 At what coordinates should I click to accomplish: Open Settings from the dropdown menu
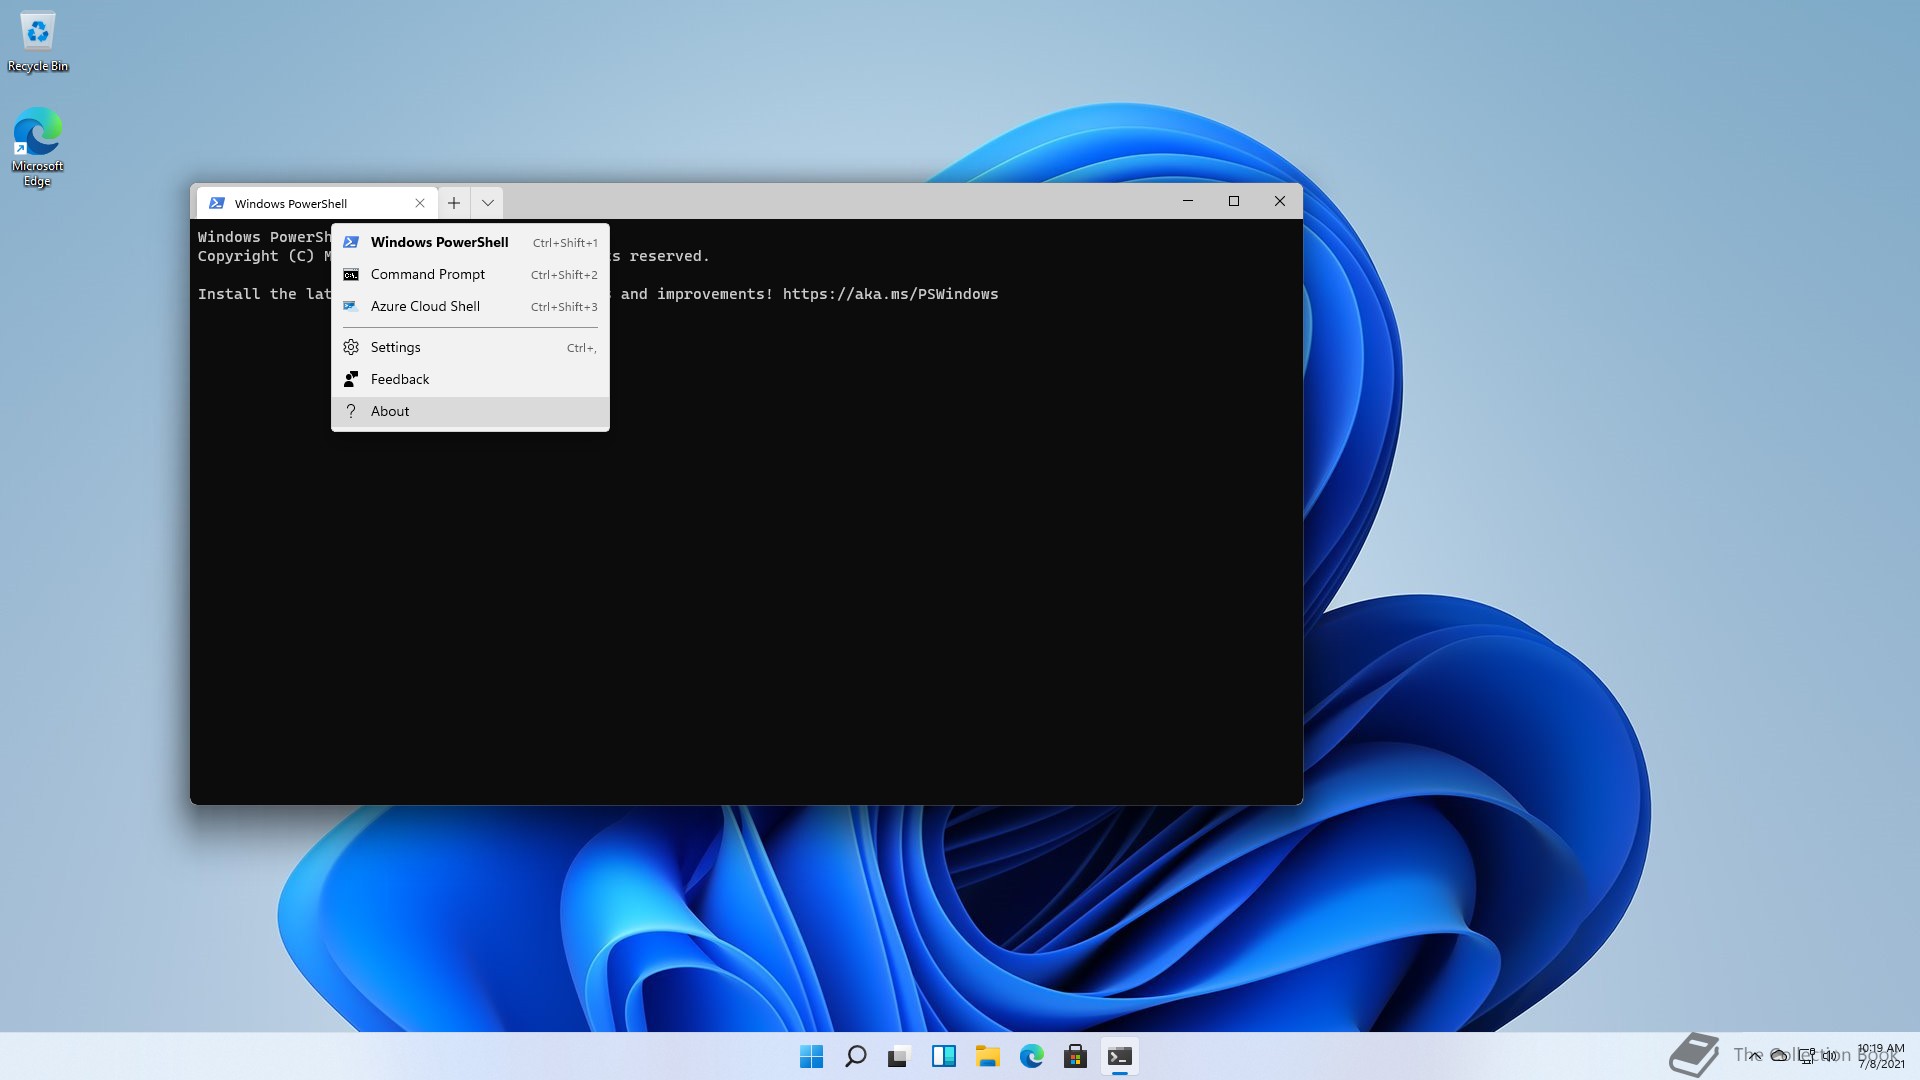(x=470, y=347)
